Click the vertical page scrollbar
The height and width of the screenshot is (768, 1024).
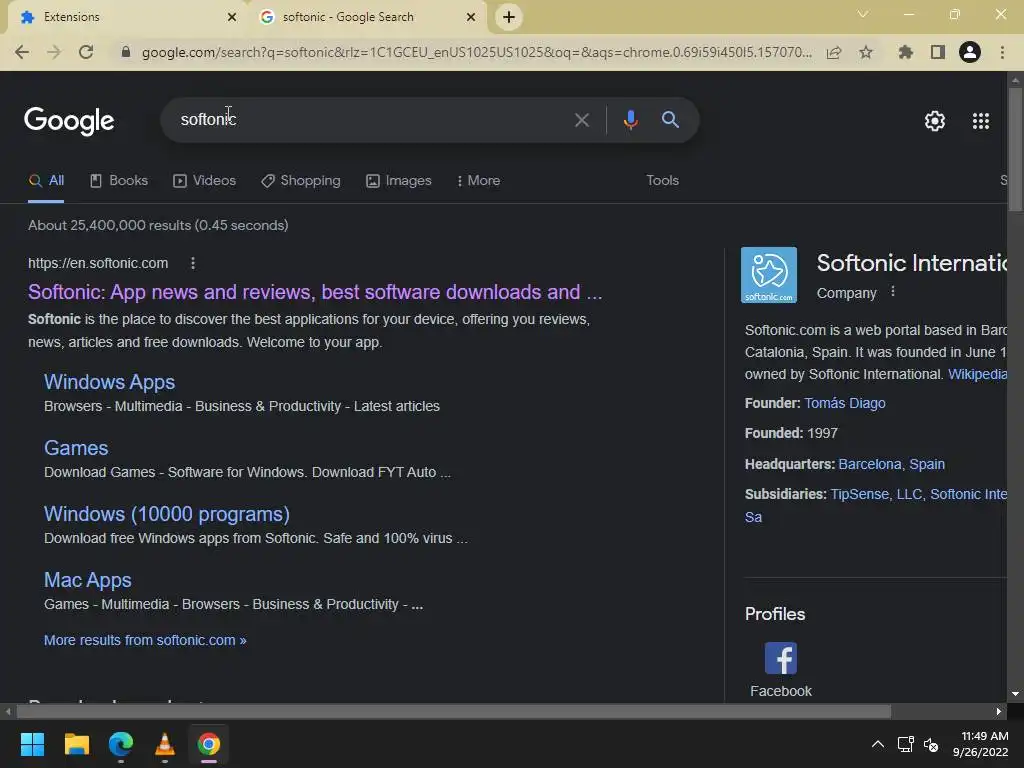(x=1015, y=150)
